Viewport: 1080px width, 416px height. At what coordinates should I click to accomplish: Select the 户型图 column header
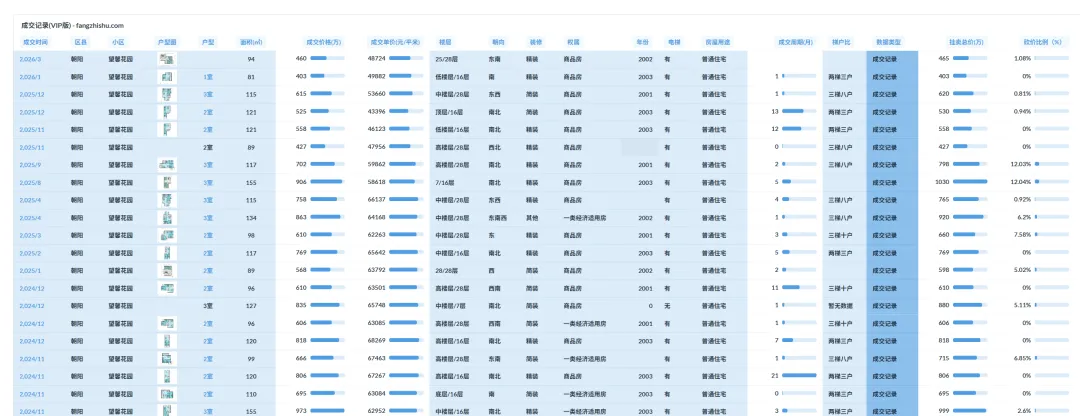coord(167,42)
